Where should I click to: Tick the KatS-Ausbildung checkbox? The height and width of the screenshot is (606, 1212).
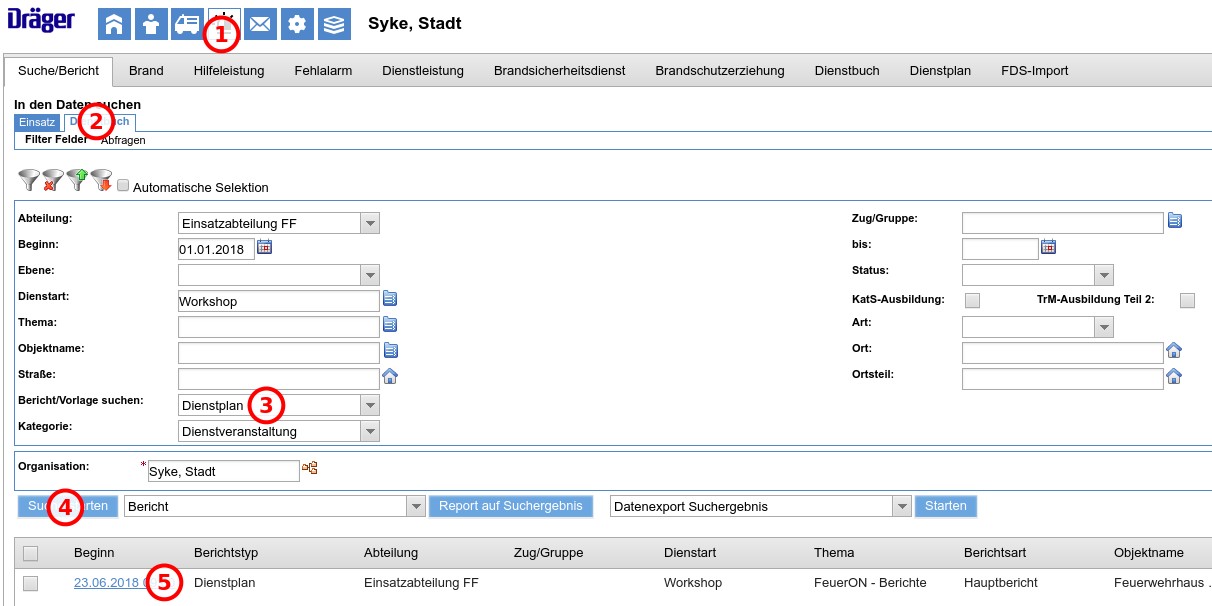[972, 300]
